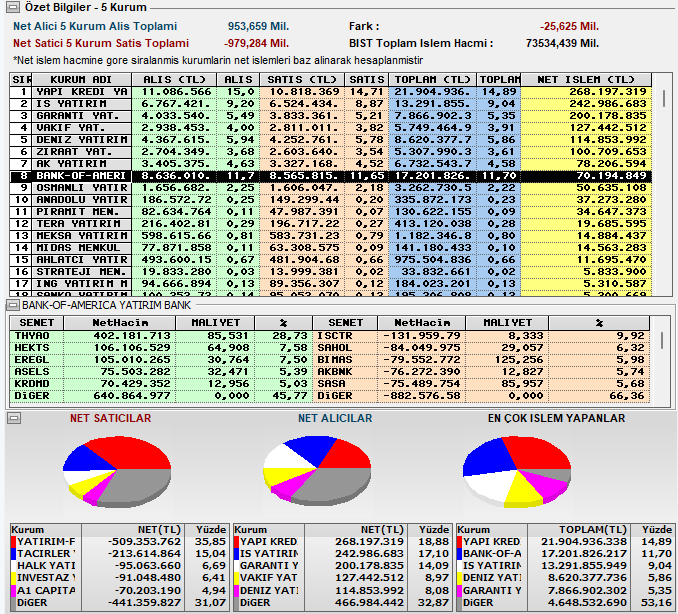This screenshot has height=614, width=678.
Task: Click the KRDMD stock row
Action: pos(161,384)
